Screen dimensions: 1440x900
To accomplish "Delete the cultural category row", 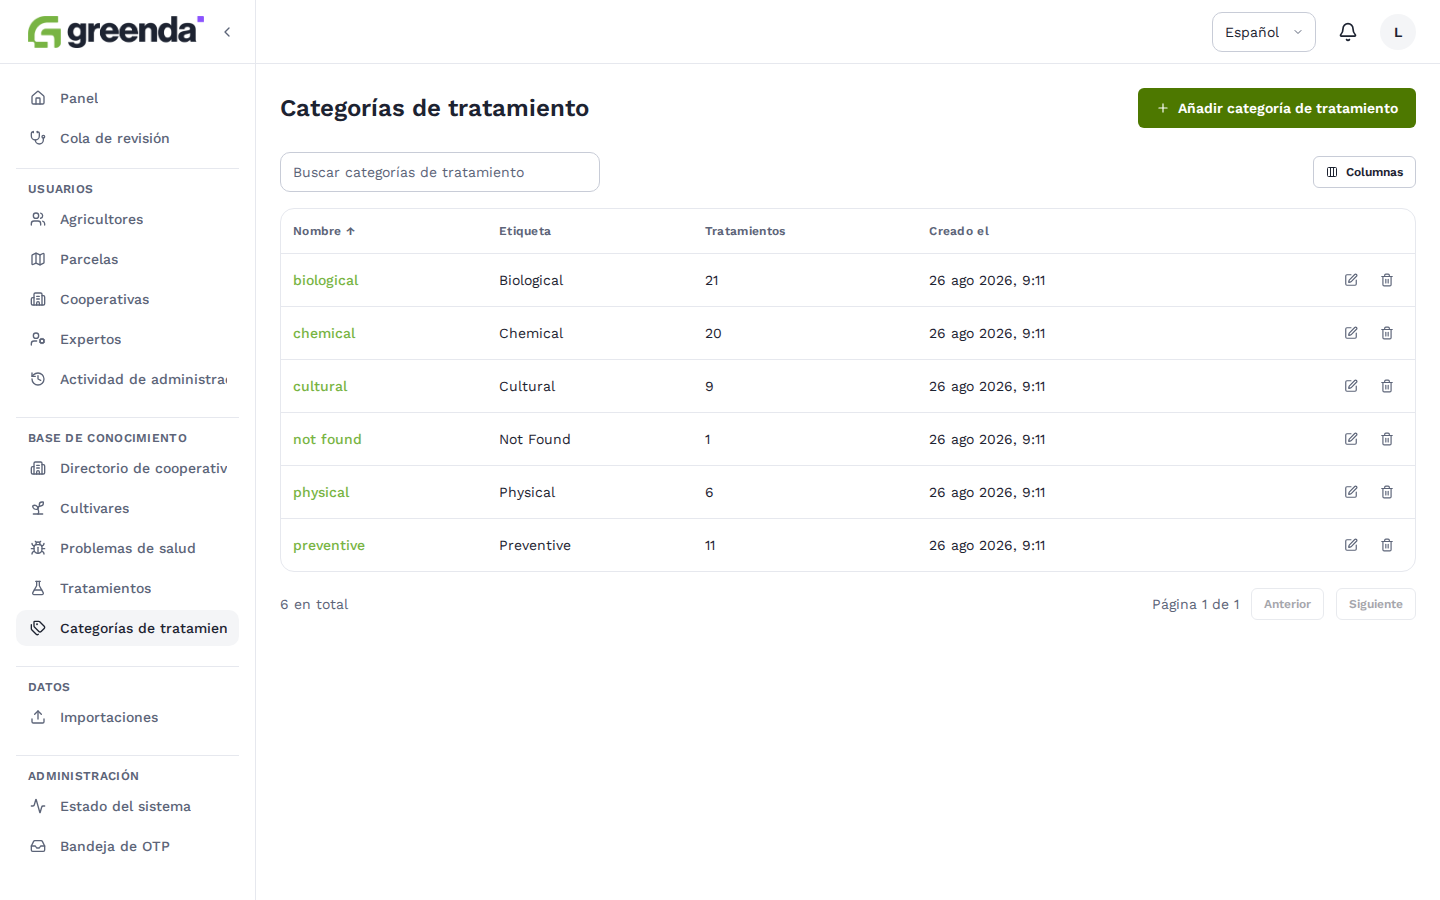I will coord(1387,386).
